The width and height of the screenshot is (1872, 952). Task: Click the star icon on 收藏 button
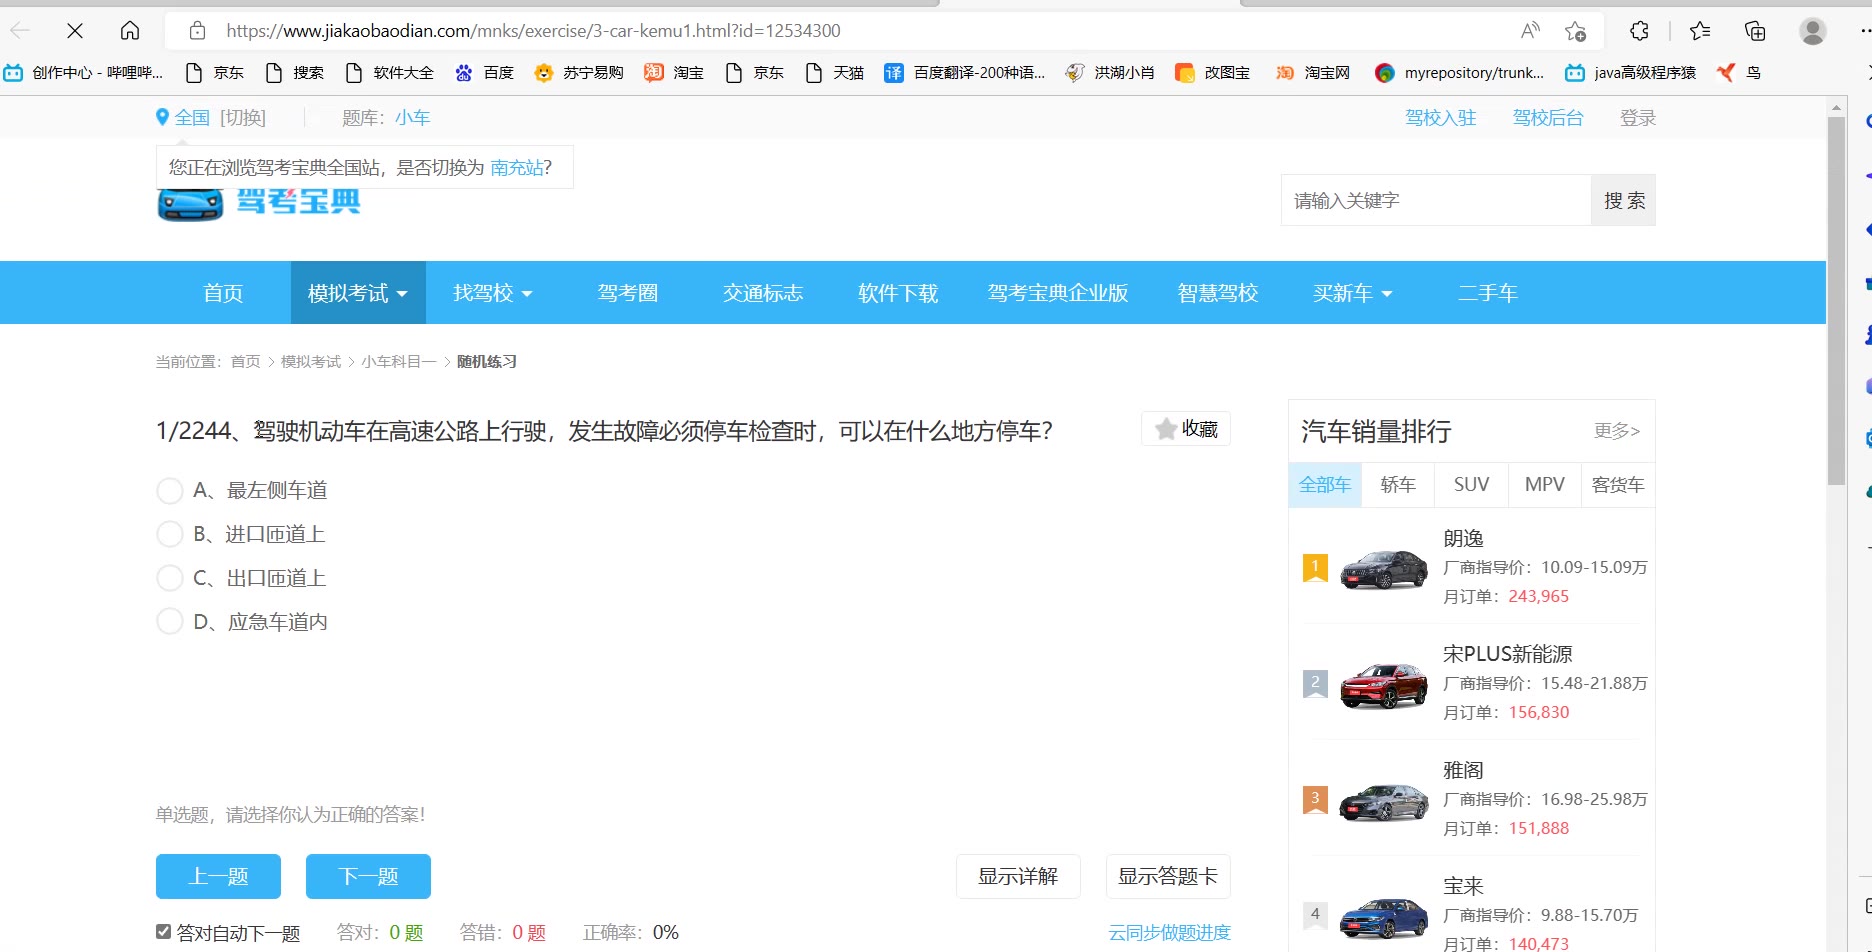click(x=1165, y=429)
